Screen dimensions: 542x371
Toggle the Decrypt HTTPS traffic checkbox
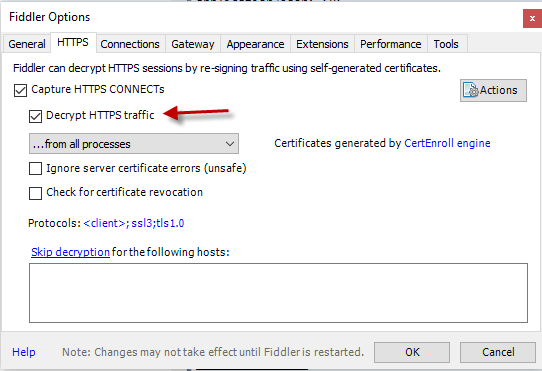click(35, 116)
